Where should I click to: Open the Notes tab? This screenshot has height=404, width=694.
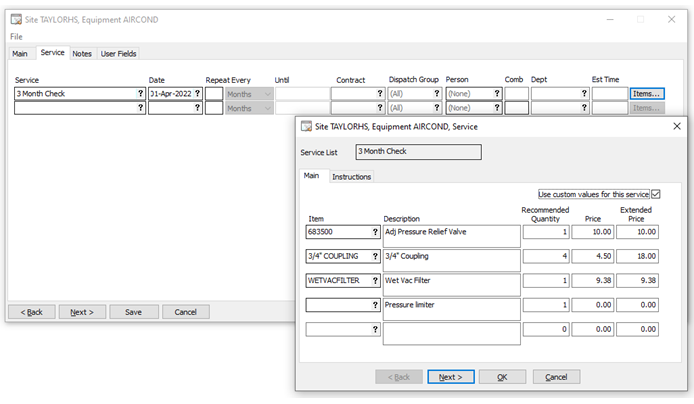pyautogui.click(x=82, y=53)
